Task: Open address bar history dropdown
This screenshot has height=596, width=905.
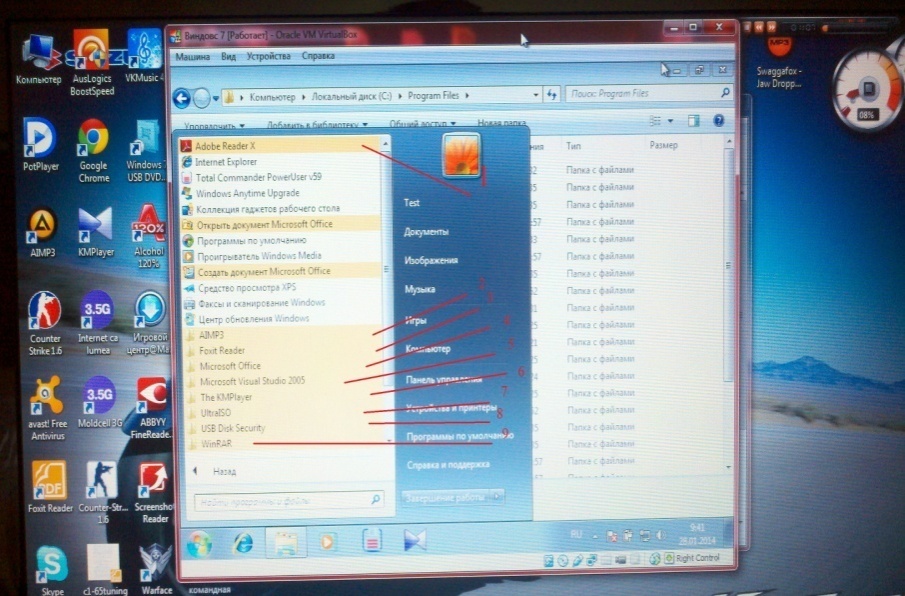Action: 536,94
